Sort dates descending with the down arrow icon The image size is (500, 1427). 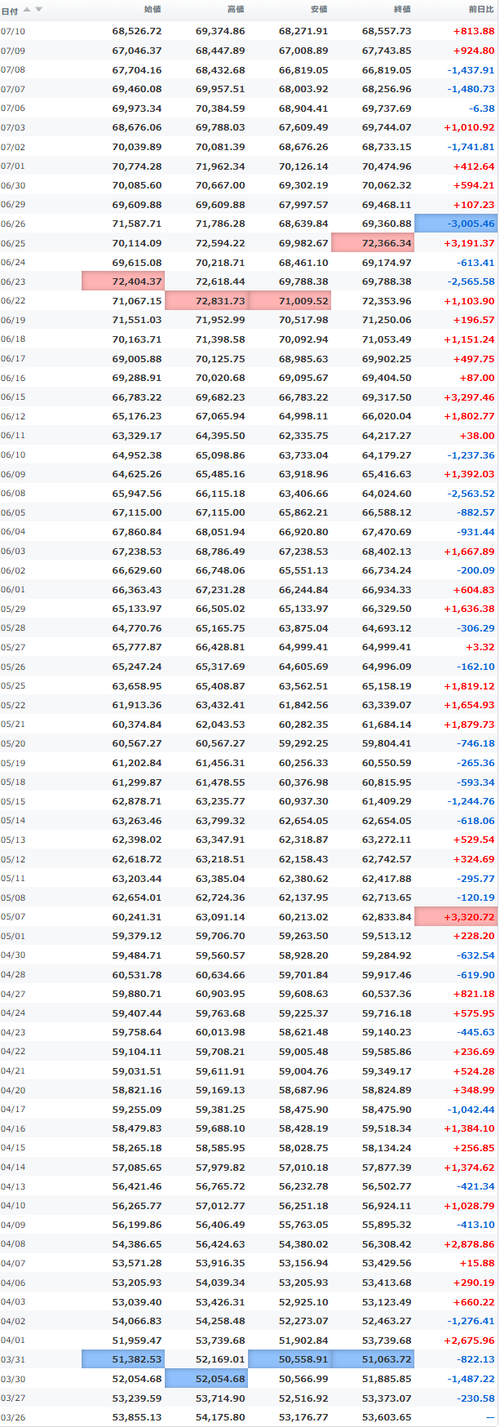(x=39, y=10)
